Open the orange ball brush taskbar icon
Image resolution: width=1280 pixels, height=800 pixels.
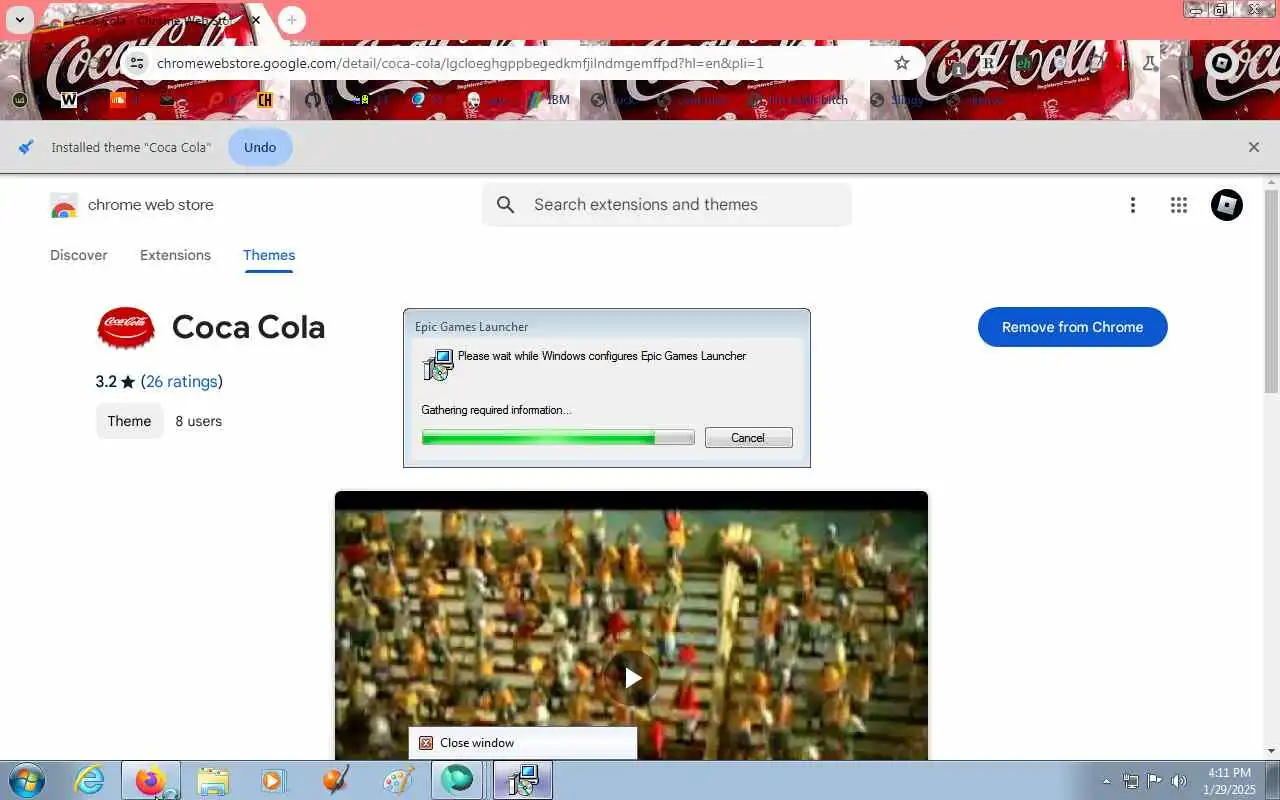336,780
